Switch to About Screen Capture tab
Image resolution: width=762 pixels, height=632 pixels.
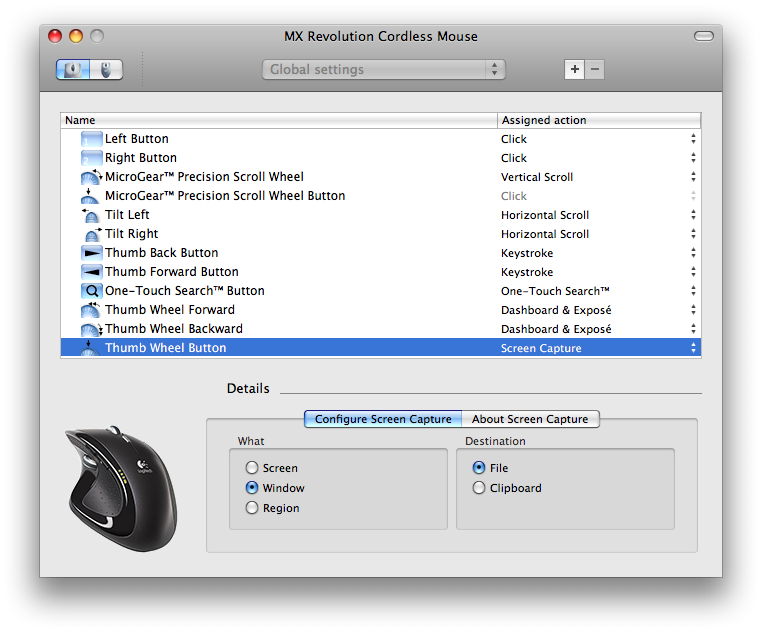[x=530, y=419]
